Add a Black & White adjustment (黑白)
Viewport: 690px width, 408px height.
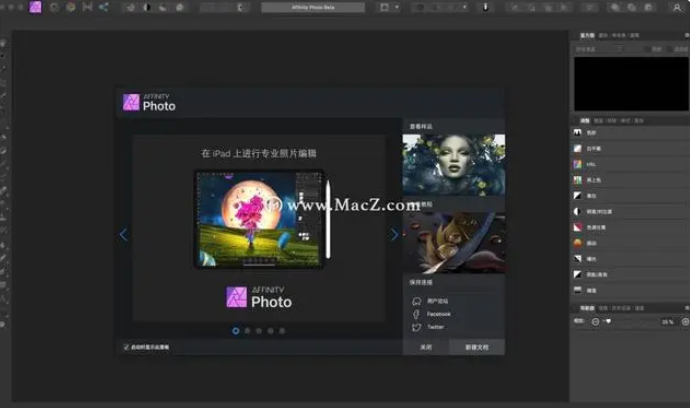(630, 195)
